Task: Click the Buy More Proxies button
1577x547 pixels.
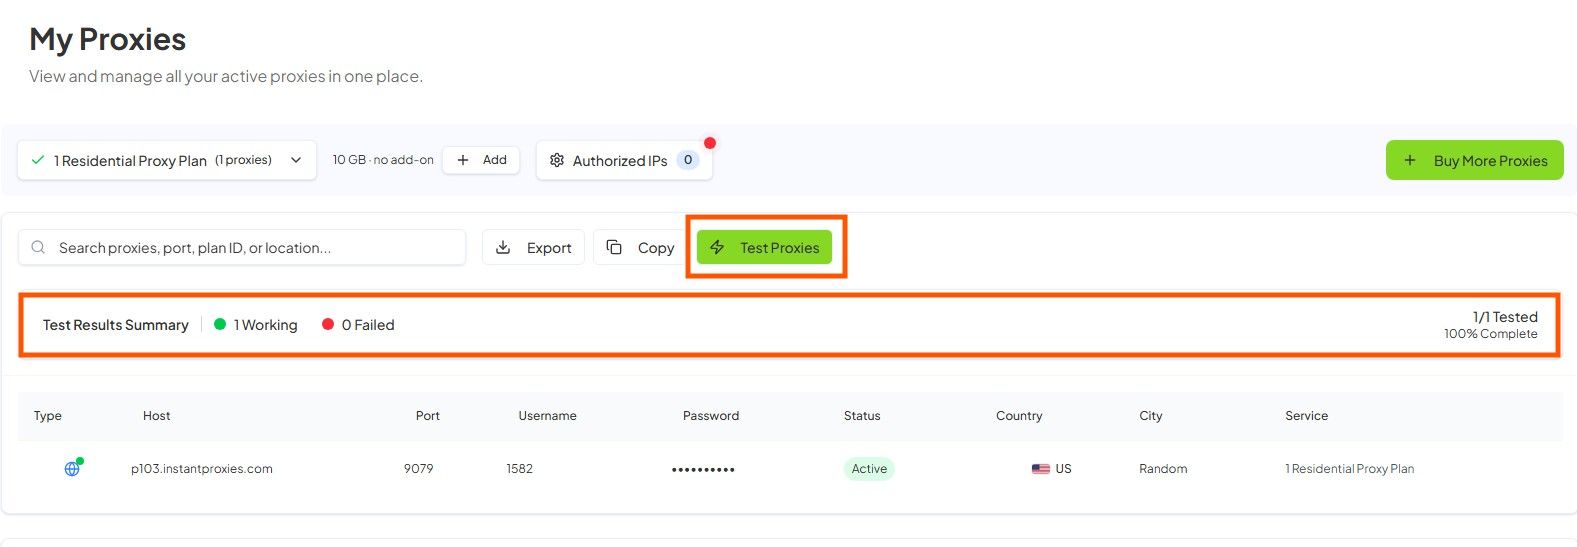Action: click(x=1474, y=160)
